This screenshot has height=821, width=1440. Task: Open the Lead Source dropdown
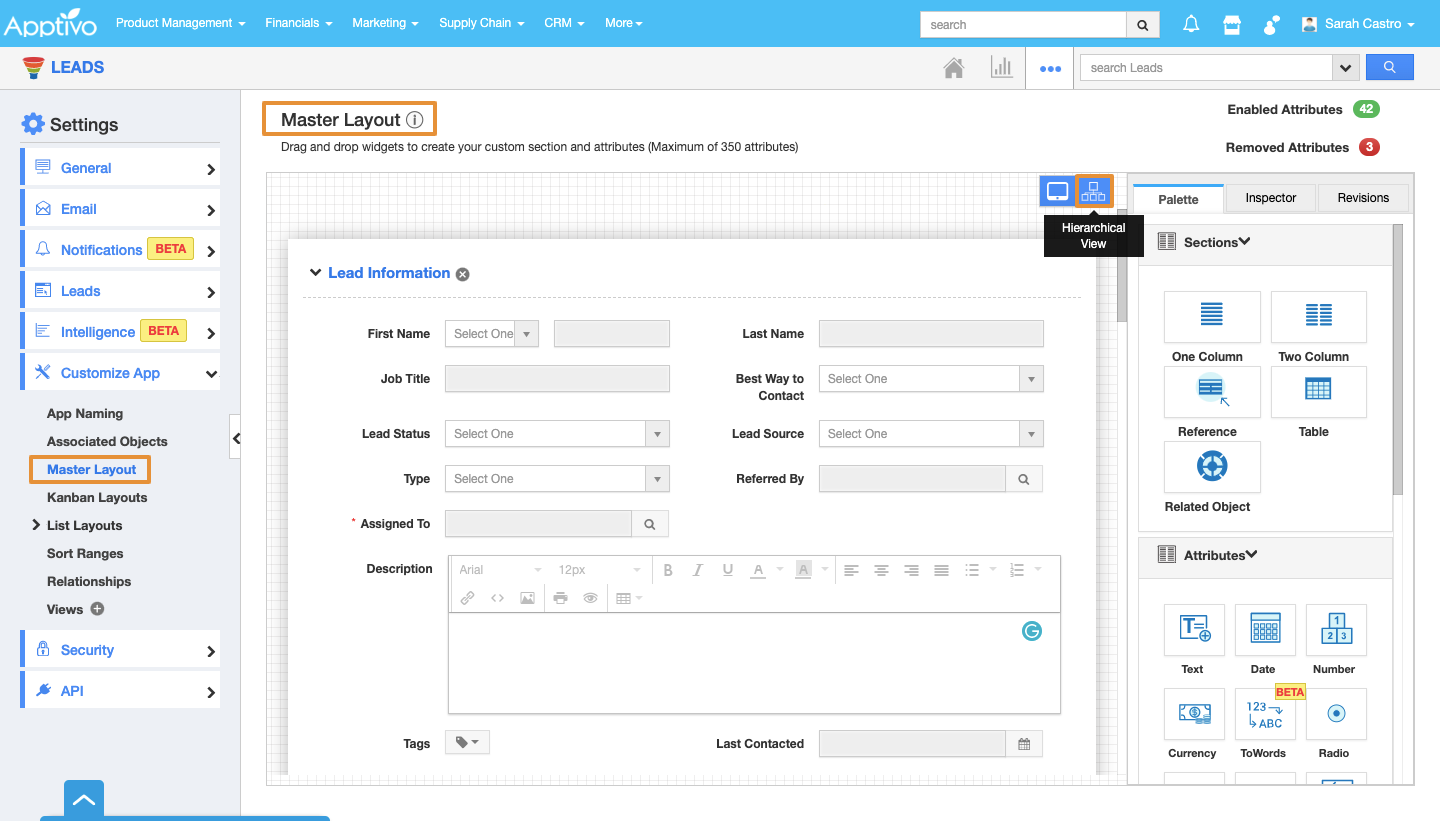click(x=930, y=434)
